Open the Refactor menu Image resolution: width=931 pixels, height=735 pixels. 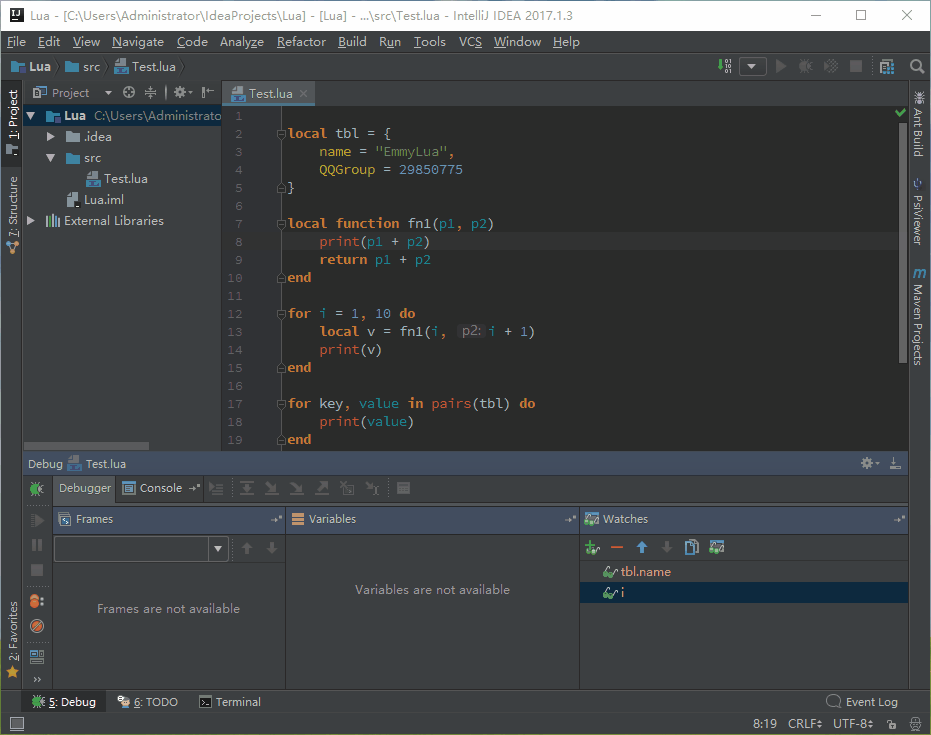coord(301,42)
